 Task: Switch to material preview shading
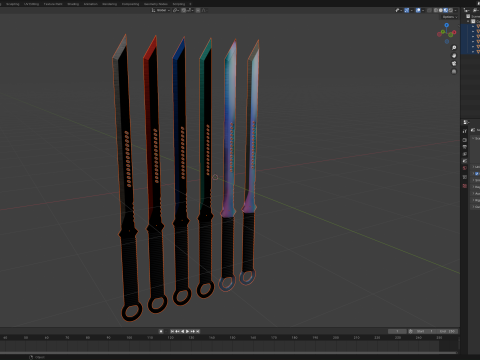pos(446,10)
